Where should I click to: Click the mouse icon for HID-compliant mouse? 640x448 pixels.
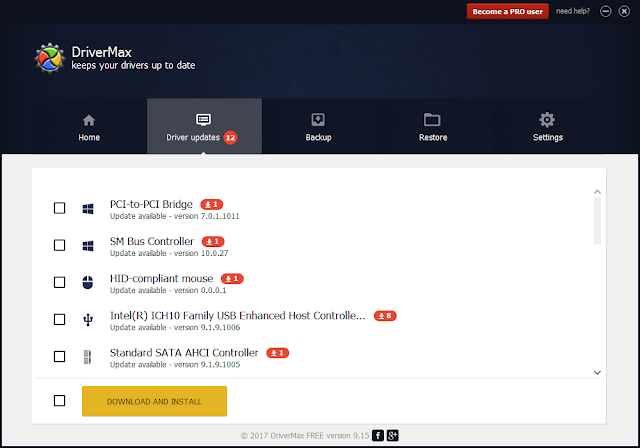pos(88,282)
